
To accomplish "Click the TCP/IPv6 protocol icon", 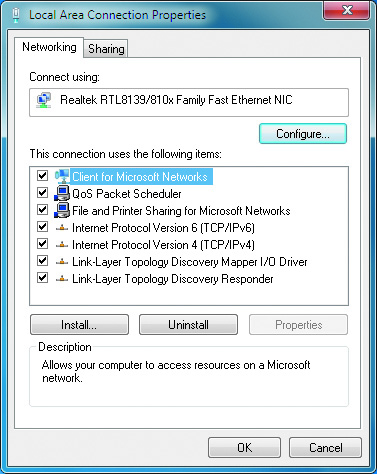I will click(62, 228).
